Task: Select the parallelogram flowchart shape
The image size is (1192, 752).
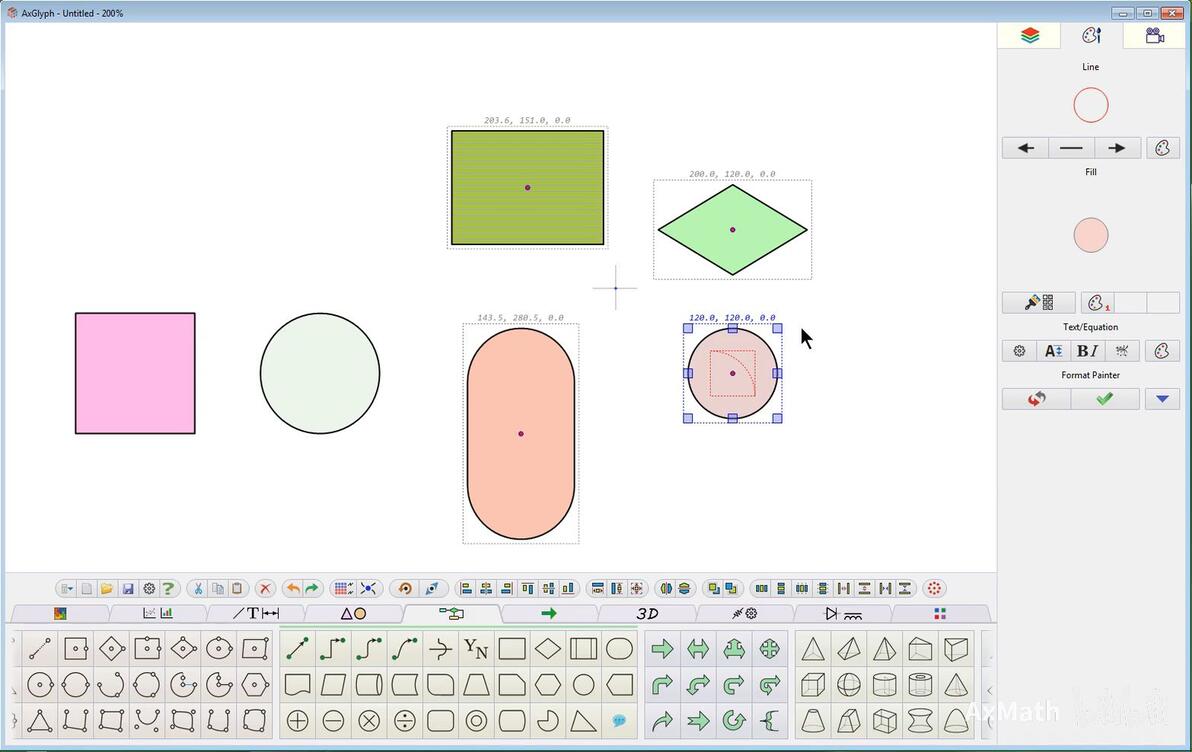Action: [x=333, y=684]
